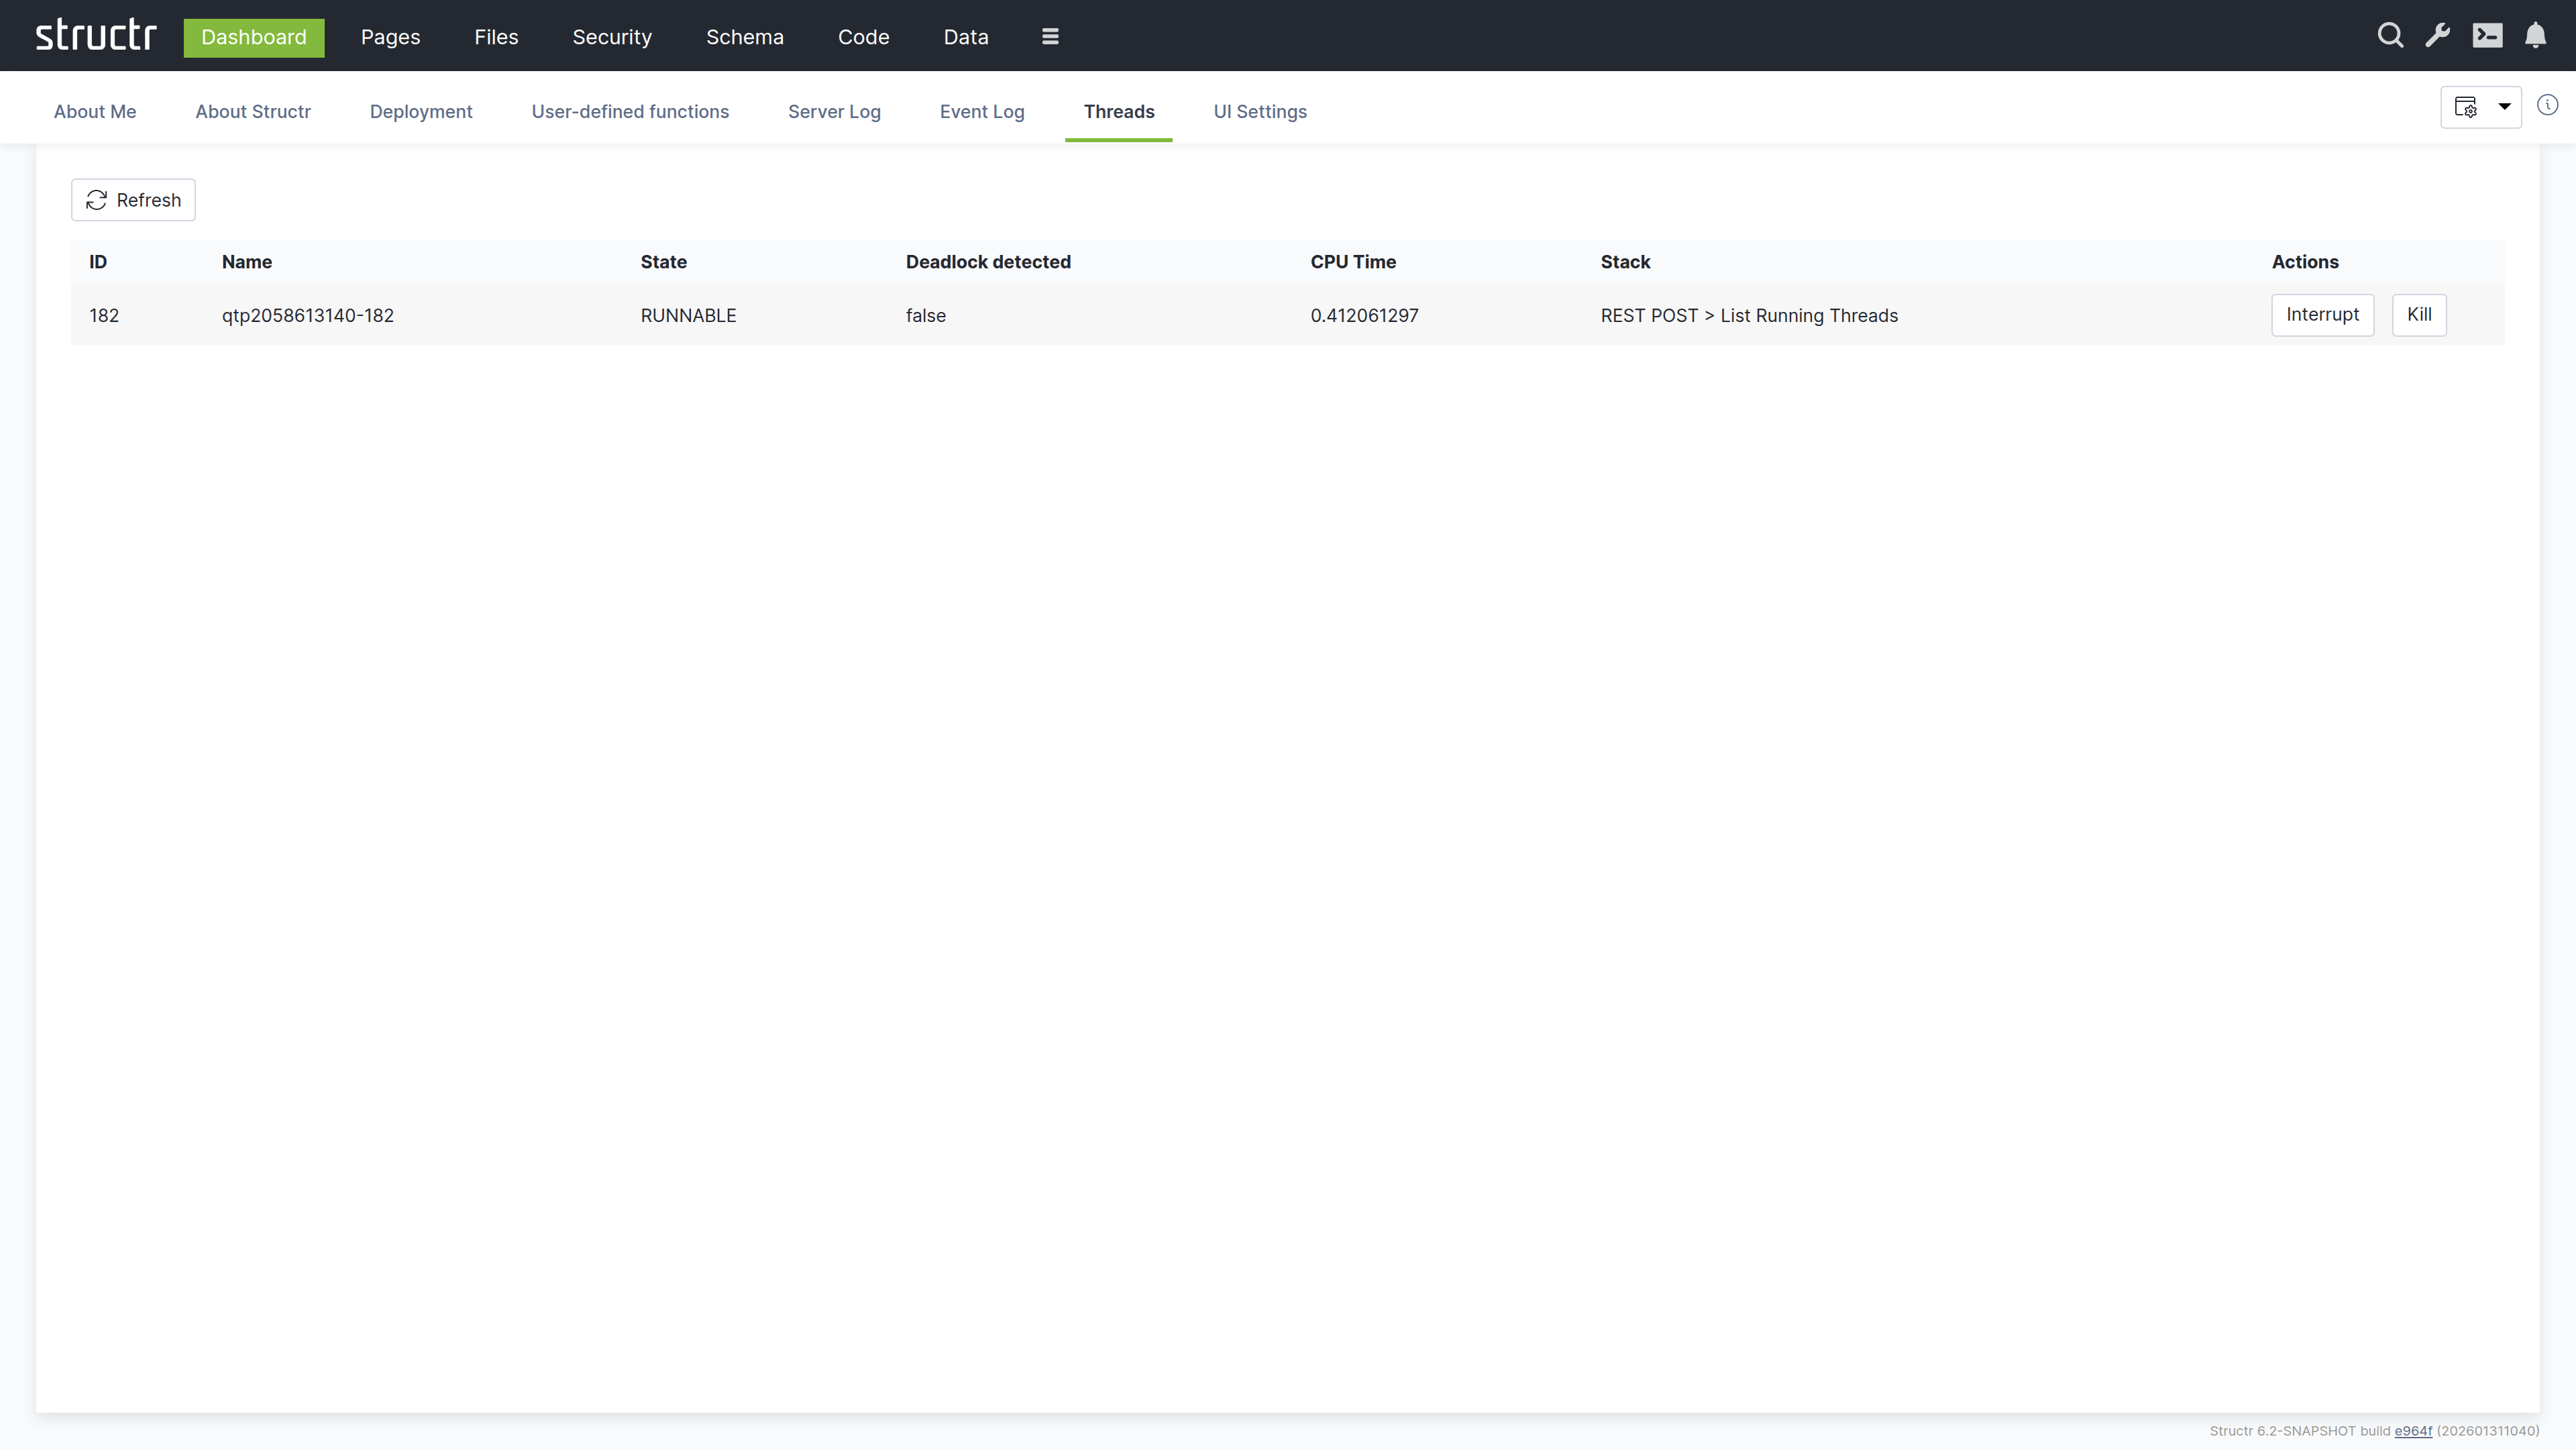2576x1449 pixels.
Task: Open the global search magnifier icon
Action: [2390, 36]
